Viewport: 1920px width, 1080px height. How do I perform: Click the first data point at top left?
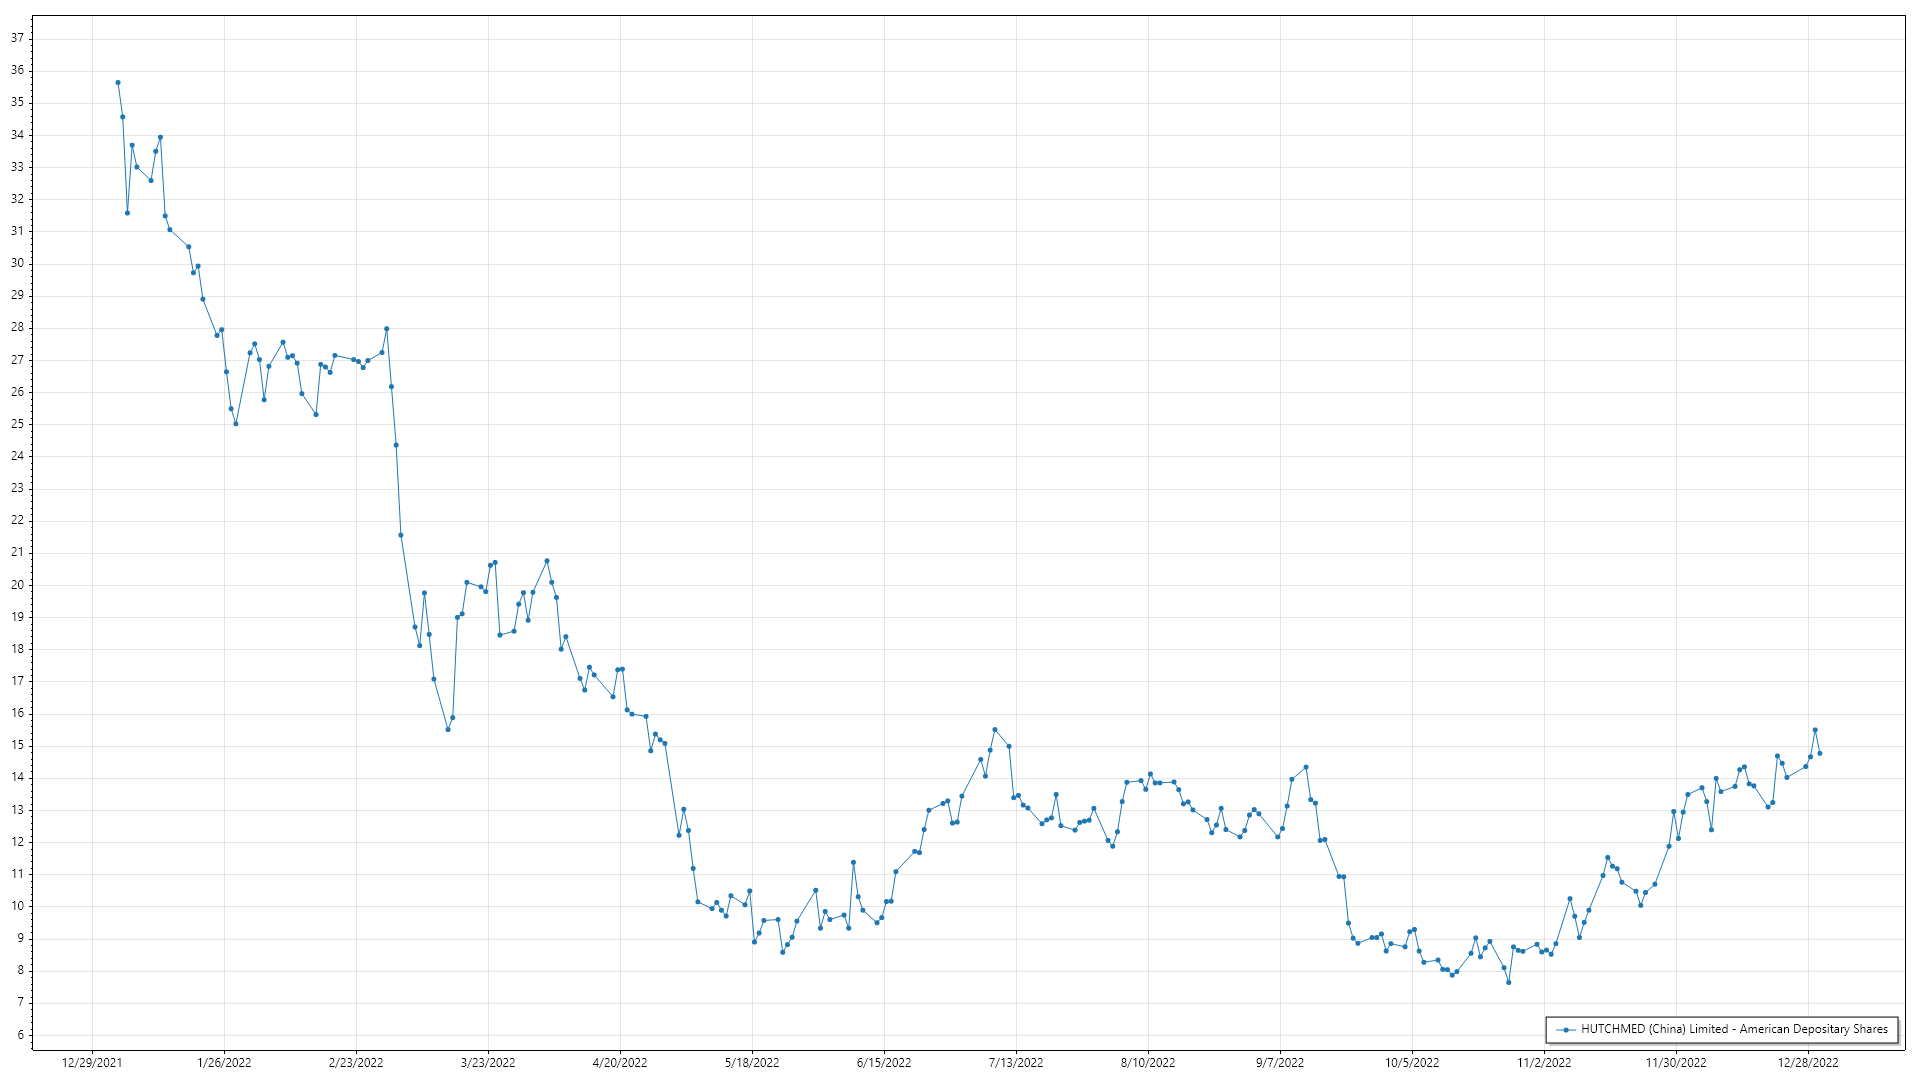tap(118, 83)
